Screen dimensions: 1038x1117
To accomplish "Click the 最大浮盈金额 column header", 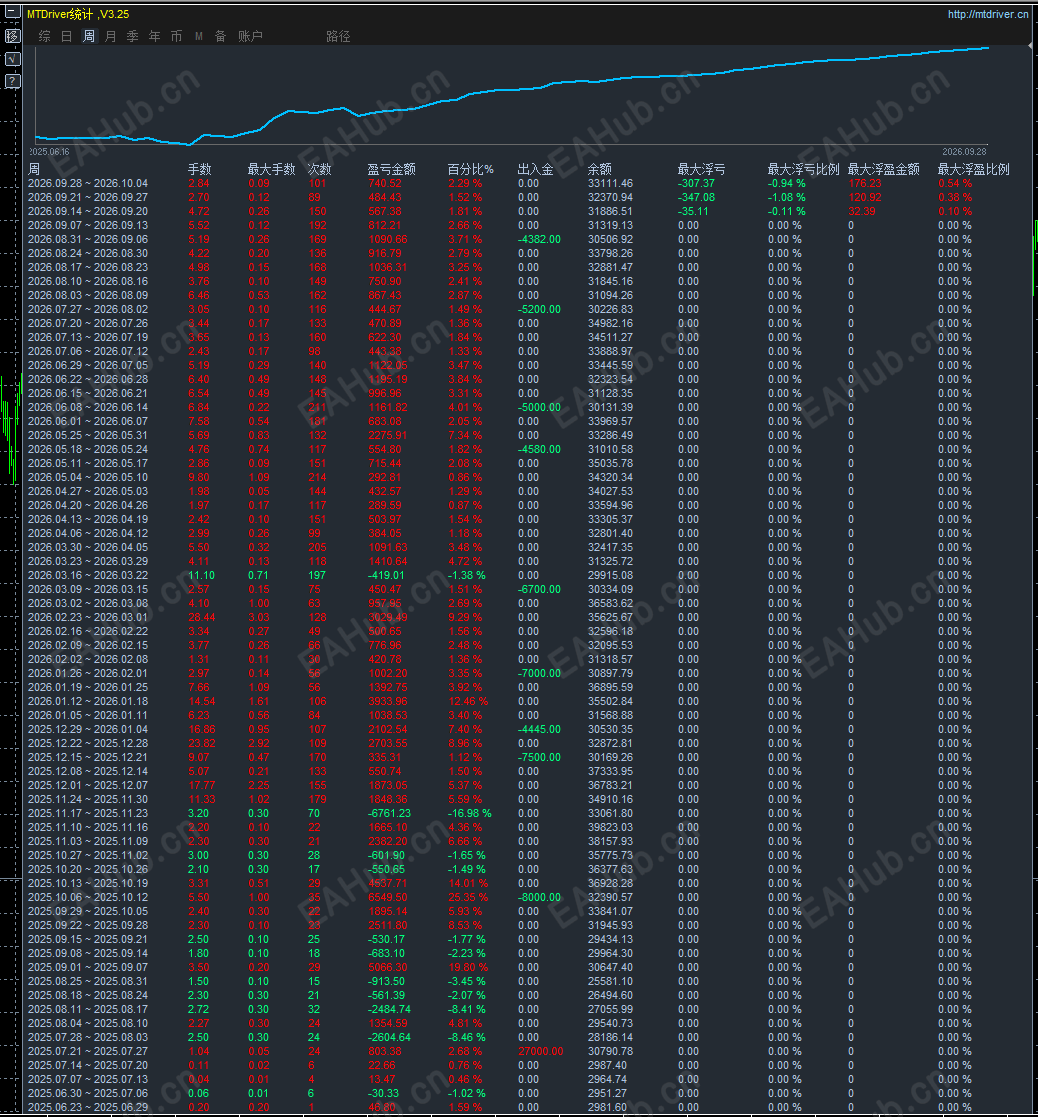I will [x=883, y=169].
